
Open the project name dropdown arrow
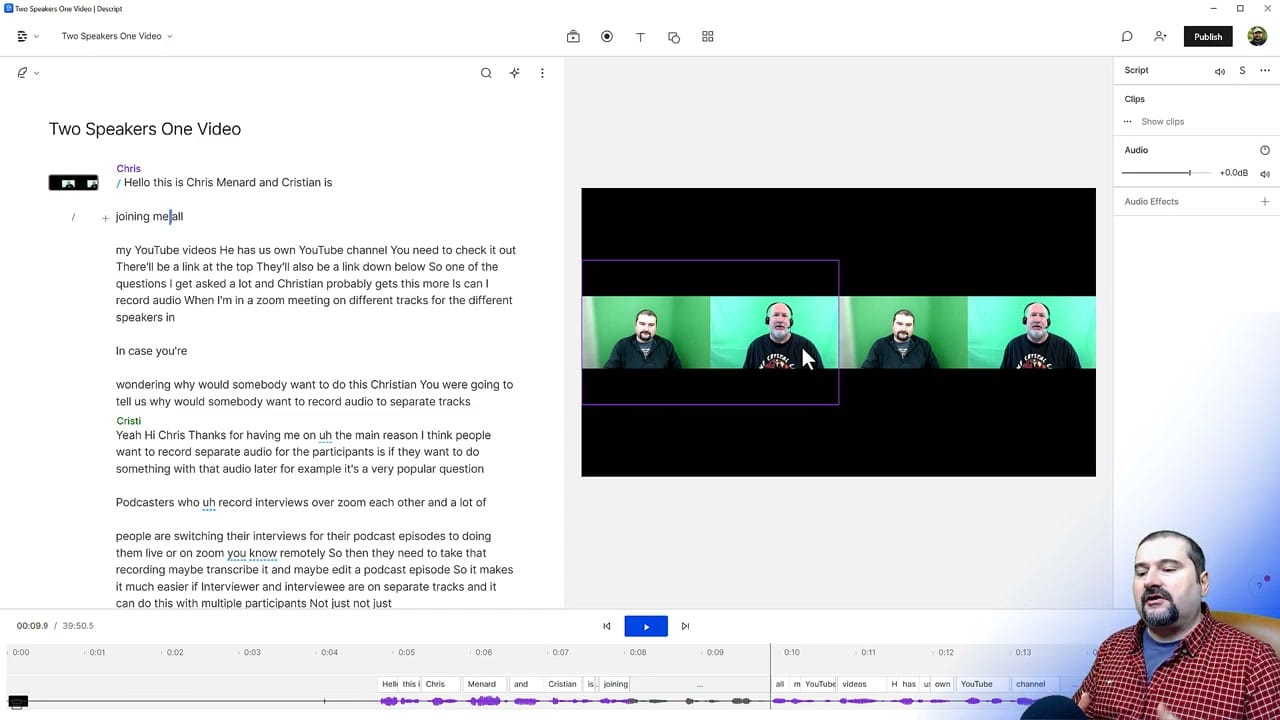click(169, 36)
